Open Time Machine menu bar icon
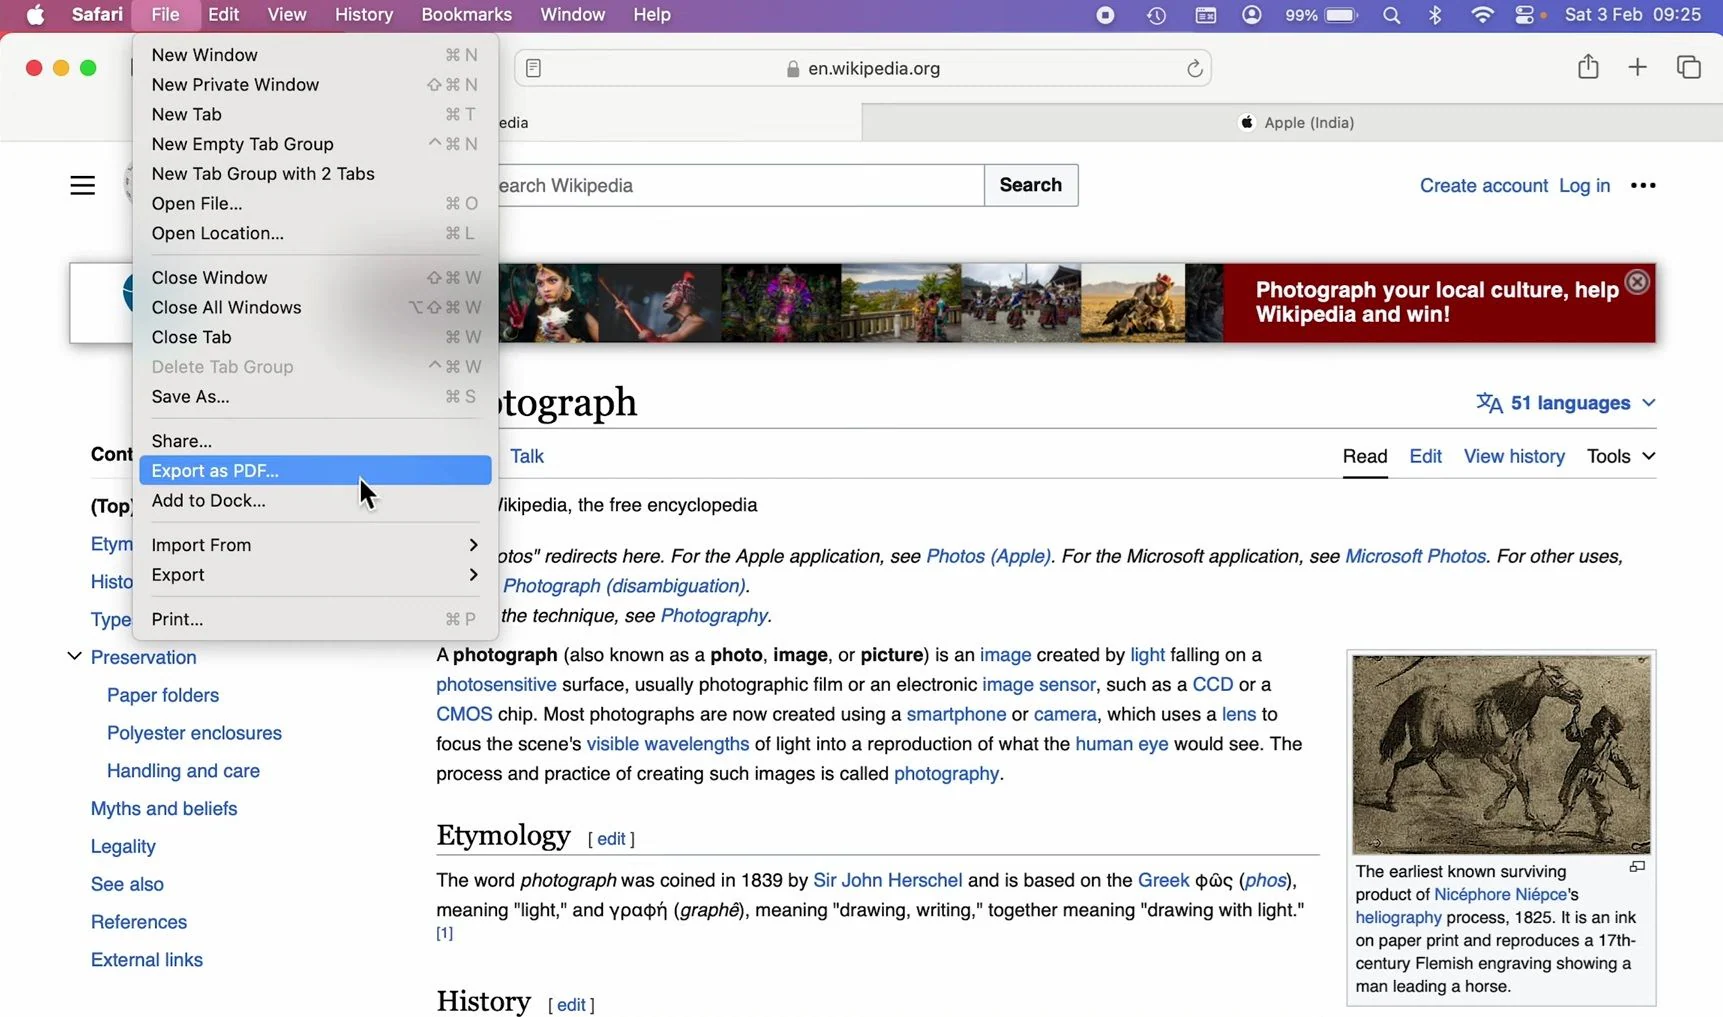 click(x=1156, y=15)
